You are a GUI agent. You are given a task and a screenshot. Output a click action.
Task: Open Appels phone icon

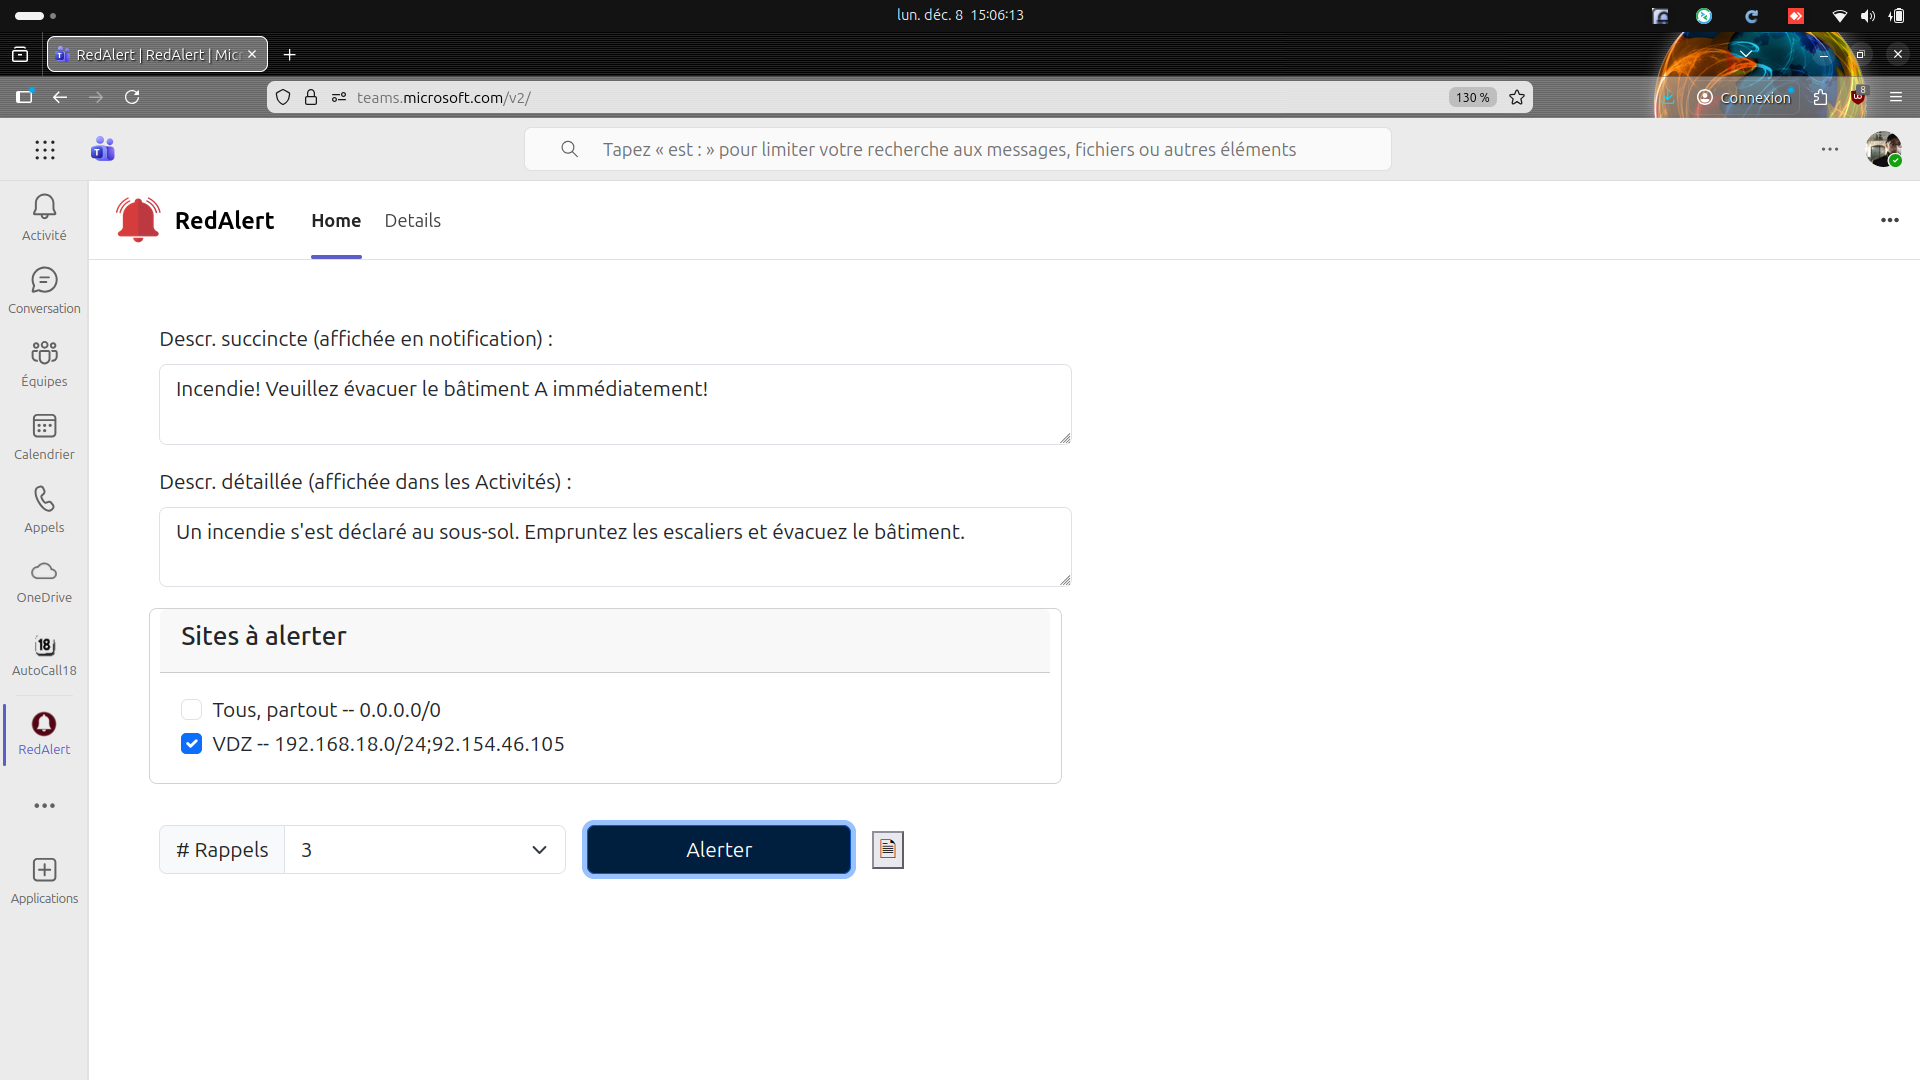pyautogui.click(x=44, y=500)
